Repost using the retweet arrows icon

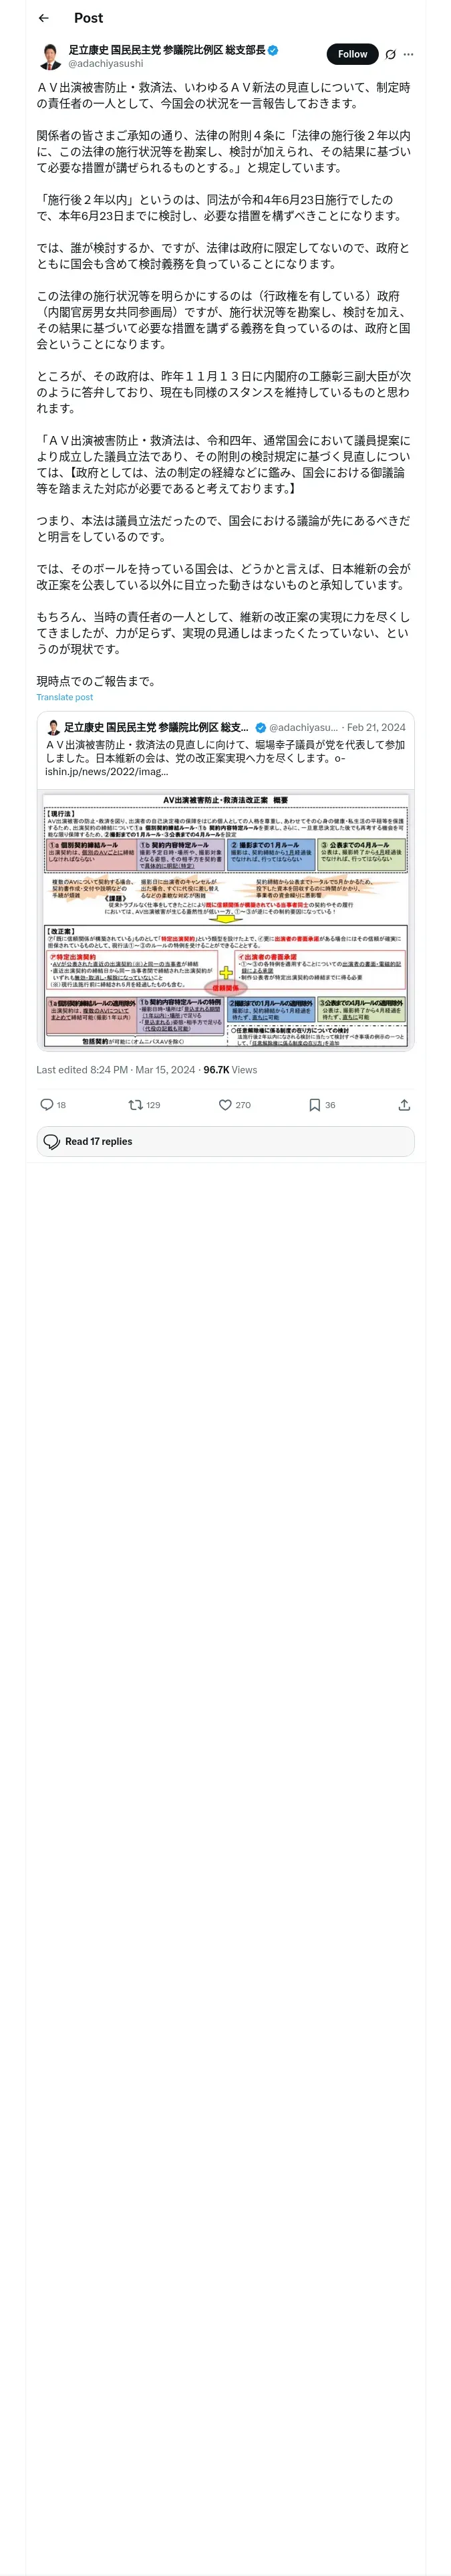tap(135, 1104)
